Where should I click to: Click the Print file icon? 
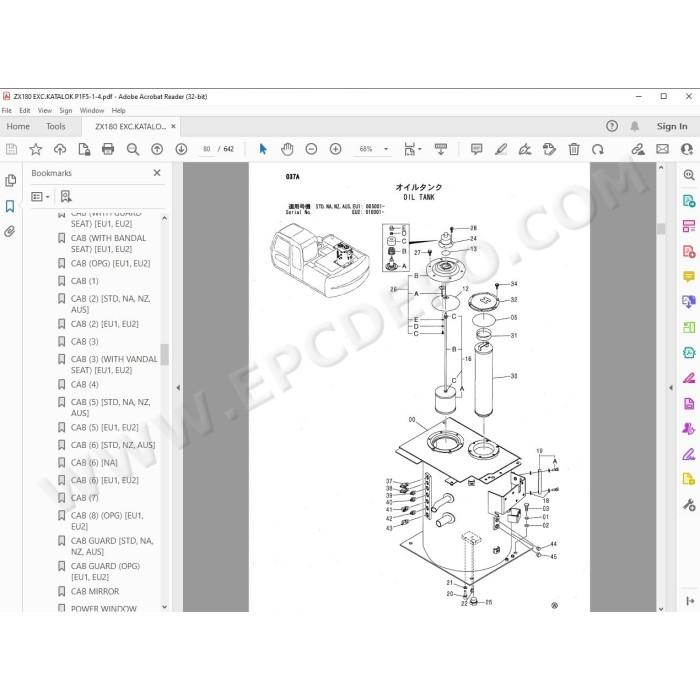click(x=108, y=149)
